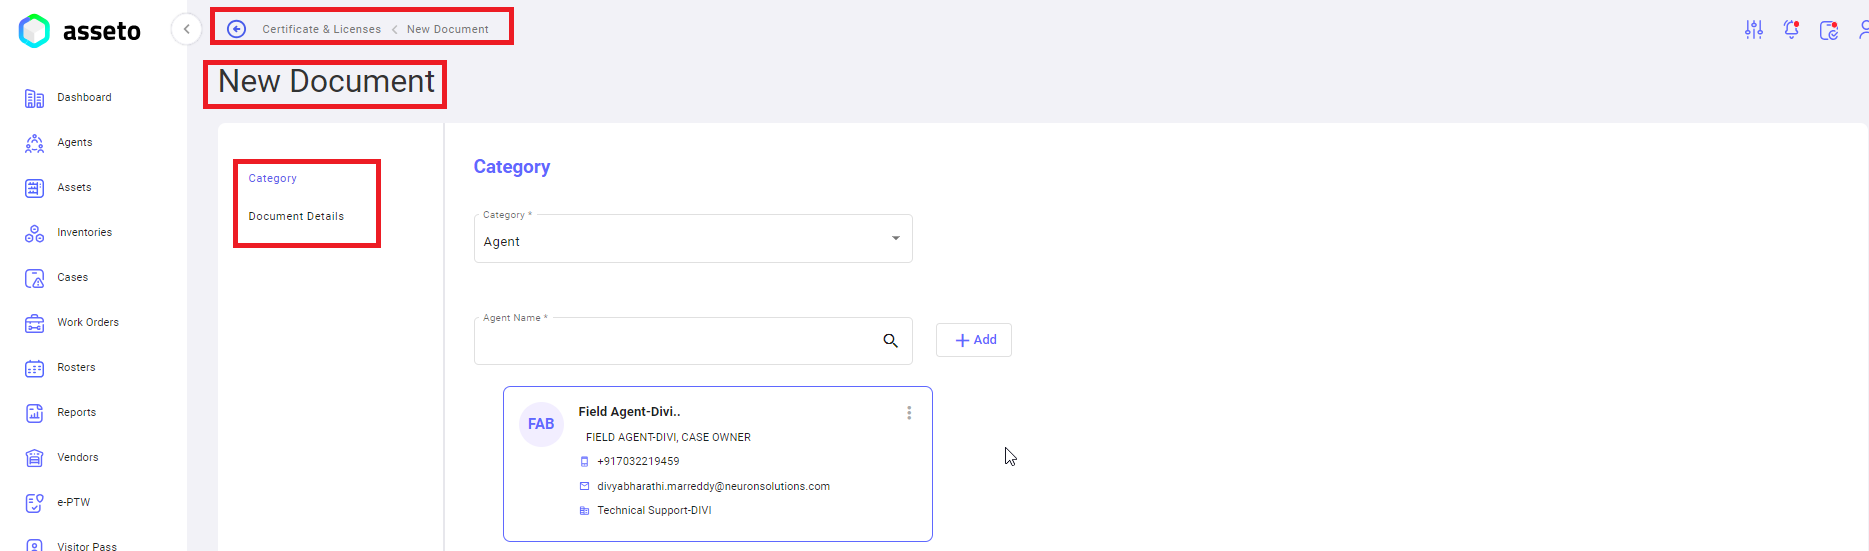Click the search magnifier in Agent Name
The image size is (1869, 551).
tap(890, 341)
